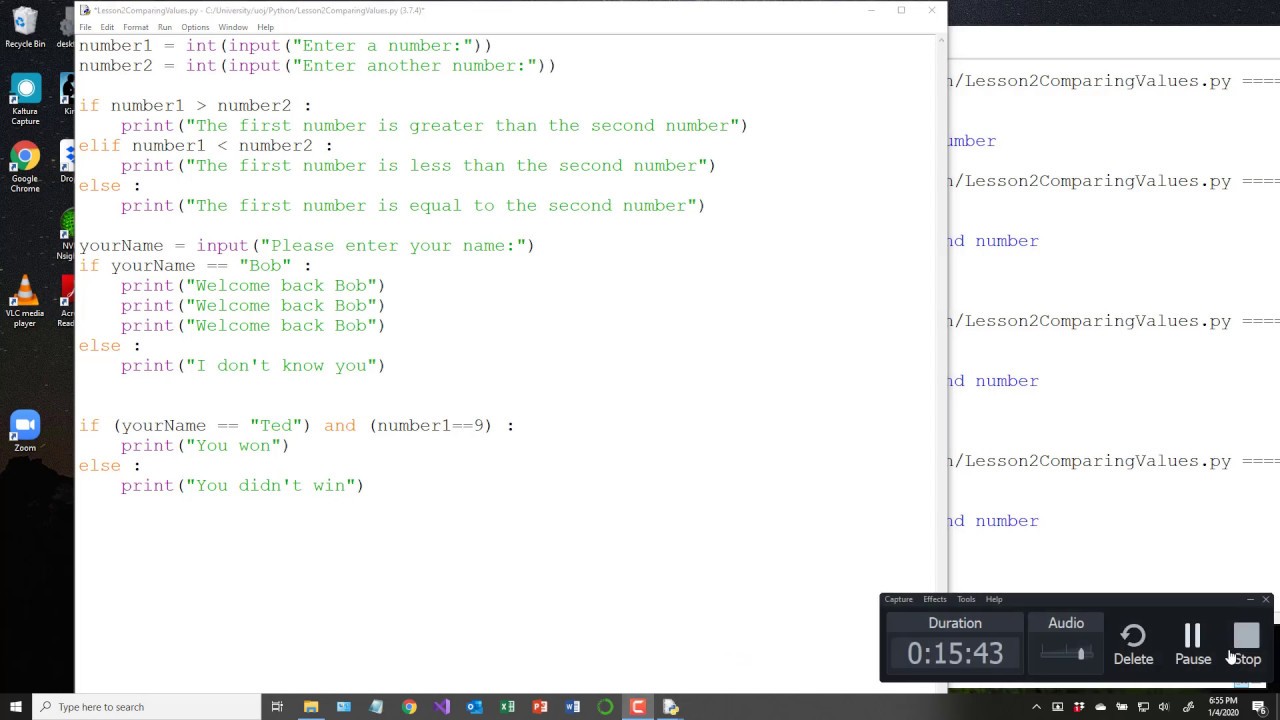Image resolution: width=1280 pixels, height=720 pixels.
Task: Switch to Camtasia recorder on taskbar
Action: (x=638, y=707)
